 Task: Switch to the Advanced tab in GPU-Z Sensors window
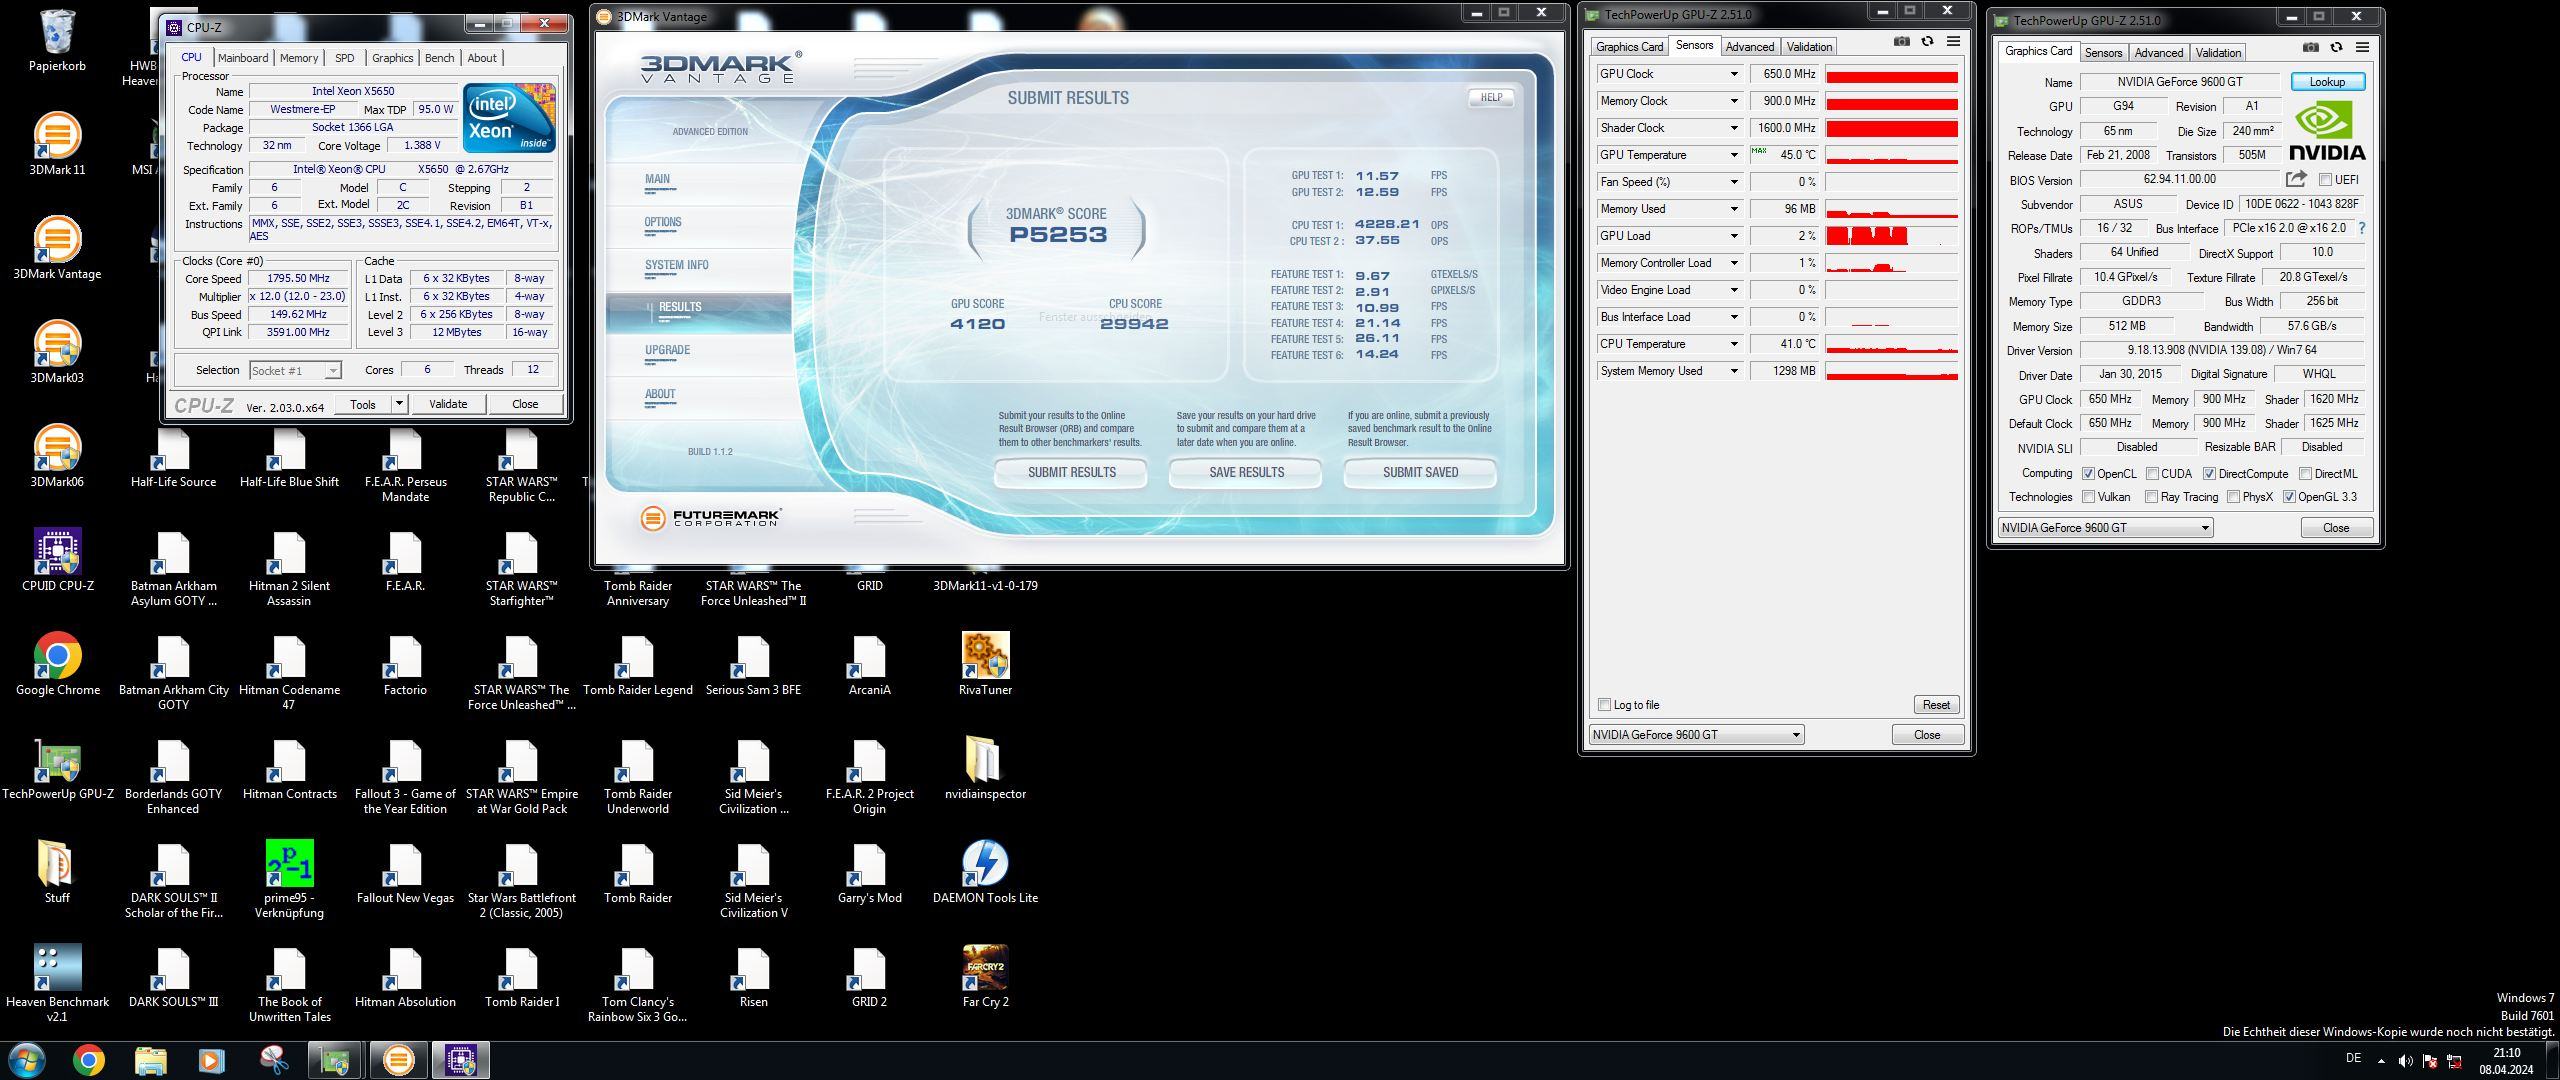pos(1749,47)
